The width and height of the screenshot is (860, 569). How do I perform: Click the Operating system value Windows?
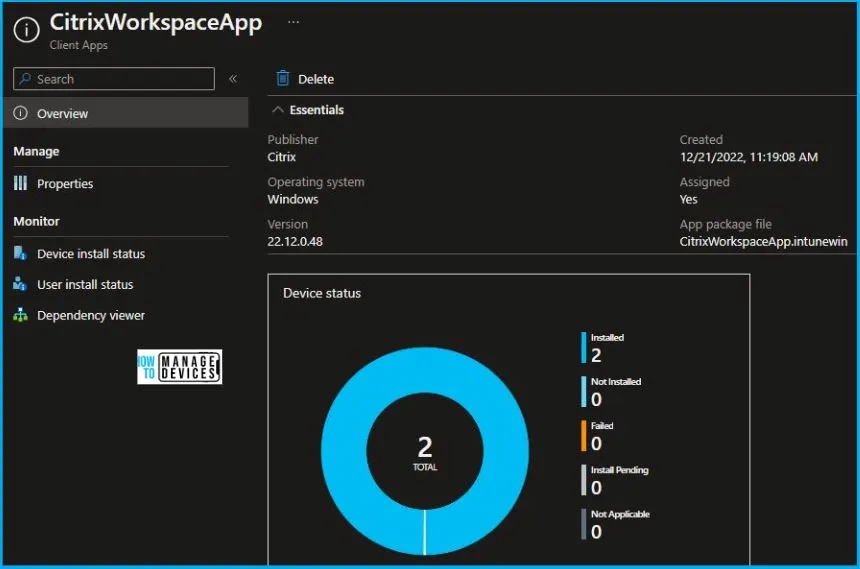click(293, 199)
